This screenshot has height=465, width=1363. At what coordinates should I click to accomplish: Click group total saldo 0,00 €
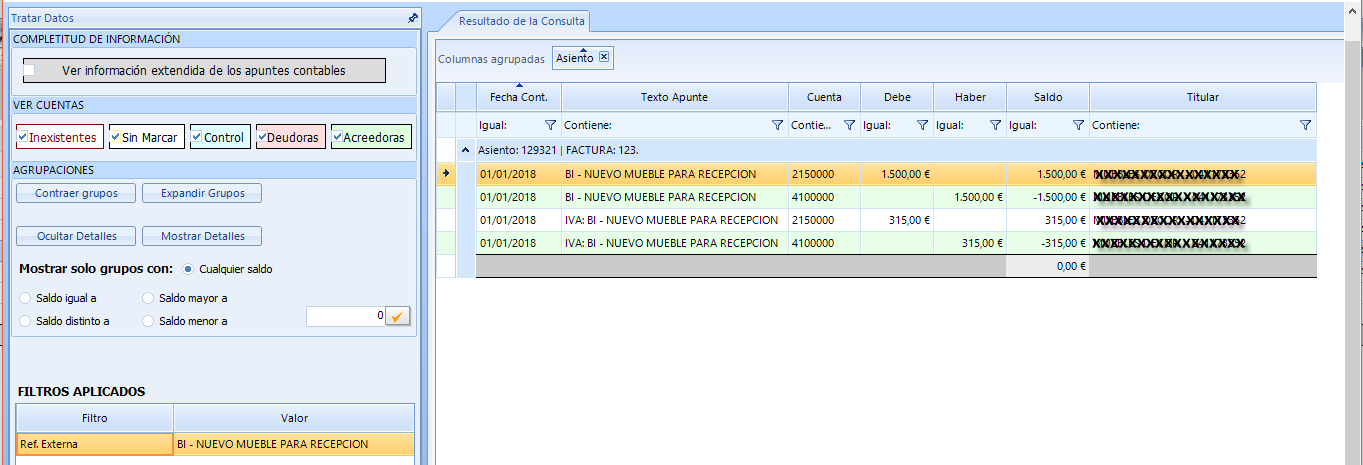click(1048, 266)
